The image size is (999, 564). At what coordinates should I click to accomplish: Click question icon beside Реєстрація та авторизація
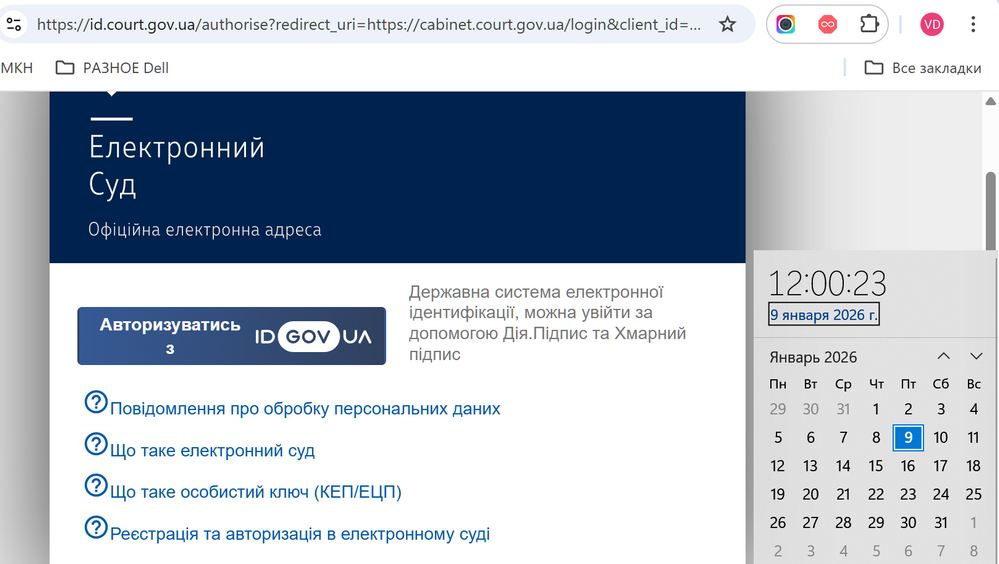[96, 527]
